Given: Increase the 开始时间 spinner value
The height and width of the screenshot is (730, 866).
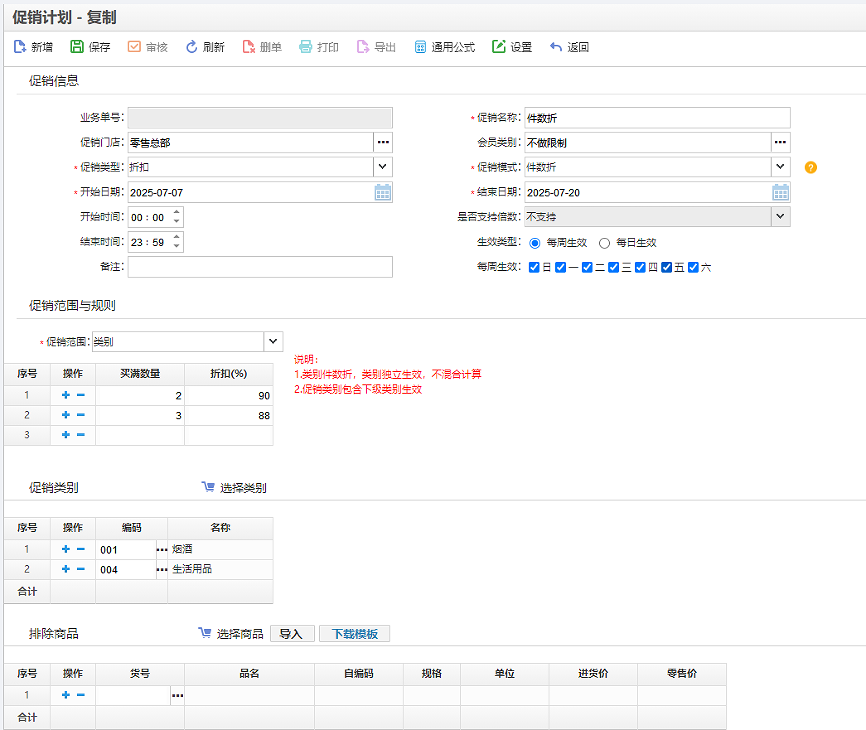Looking at the screenshot, I should [x=177, y=212].
